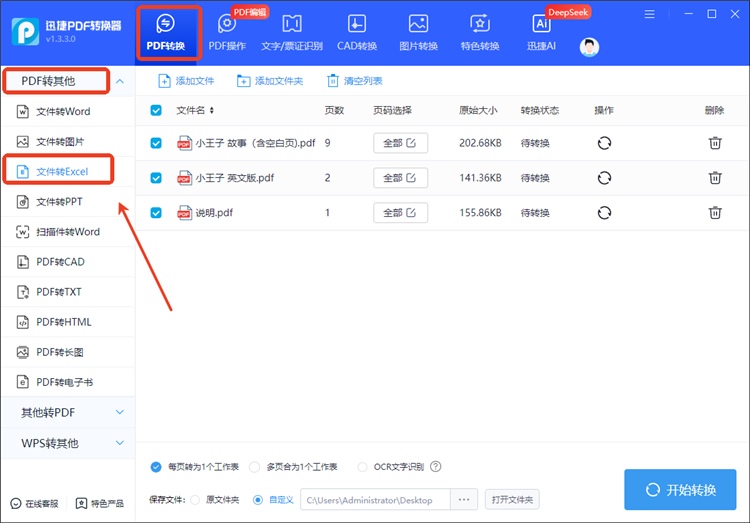The image size is (750, 523).
Task: Browse folder with the ··· button
Action: (463, 500)
